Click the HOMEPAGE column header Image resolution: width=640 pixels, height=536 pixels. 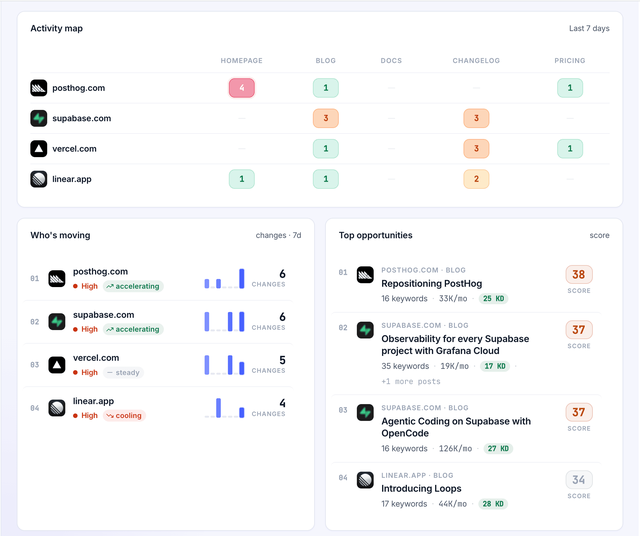(242, 60)
